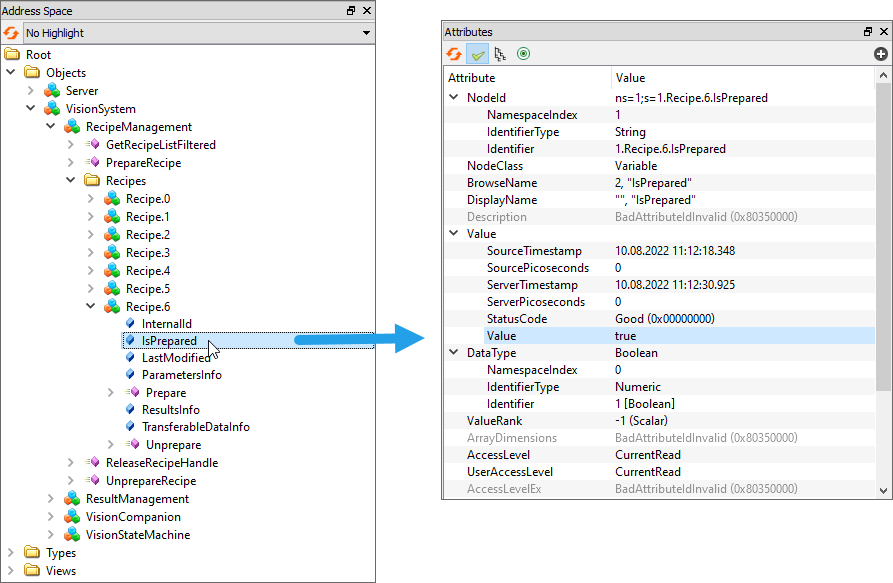
Task: Float the Address Space panel
Action: 351,11
